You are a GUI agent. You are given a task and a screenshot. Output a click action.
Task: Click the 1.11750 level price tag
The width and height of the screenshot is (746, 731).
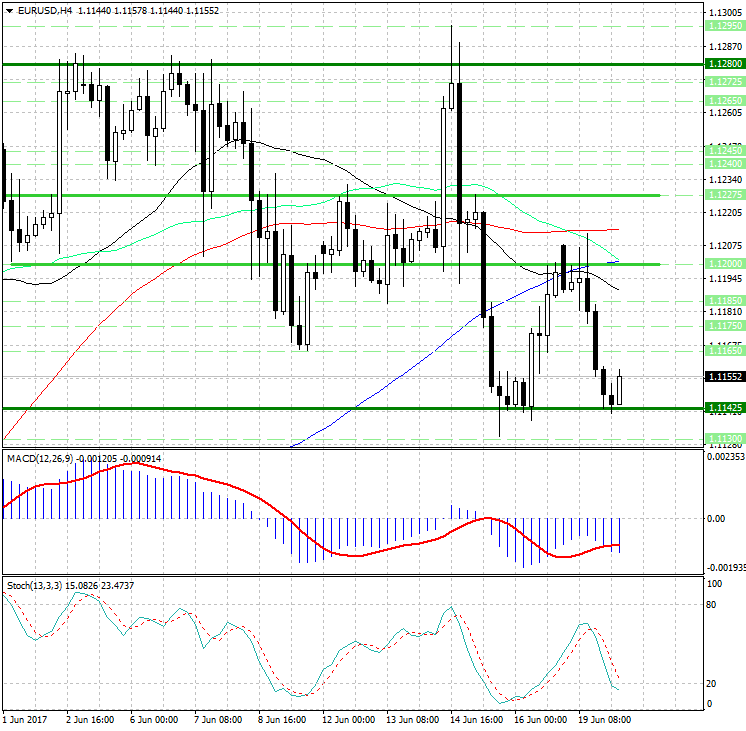tap(725, 326)
